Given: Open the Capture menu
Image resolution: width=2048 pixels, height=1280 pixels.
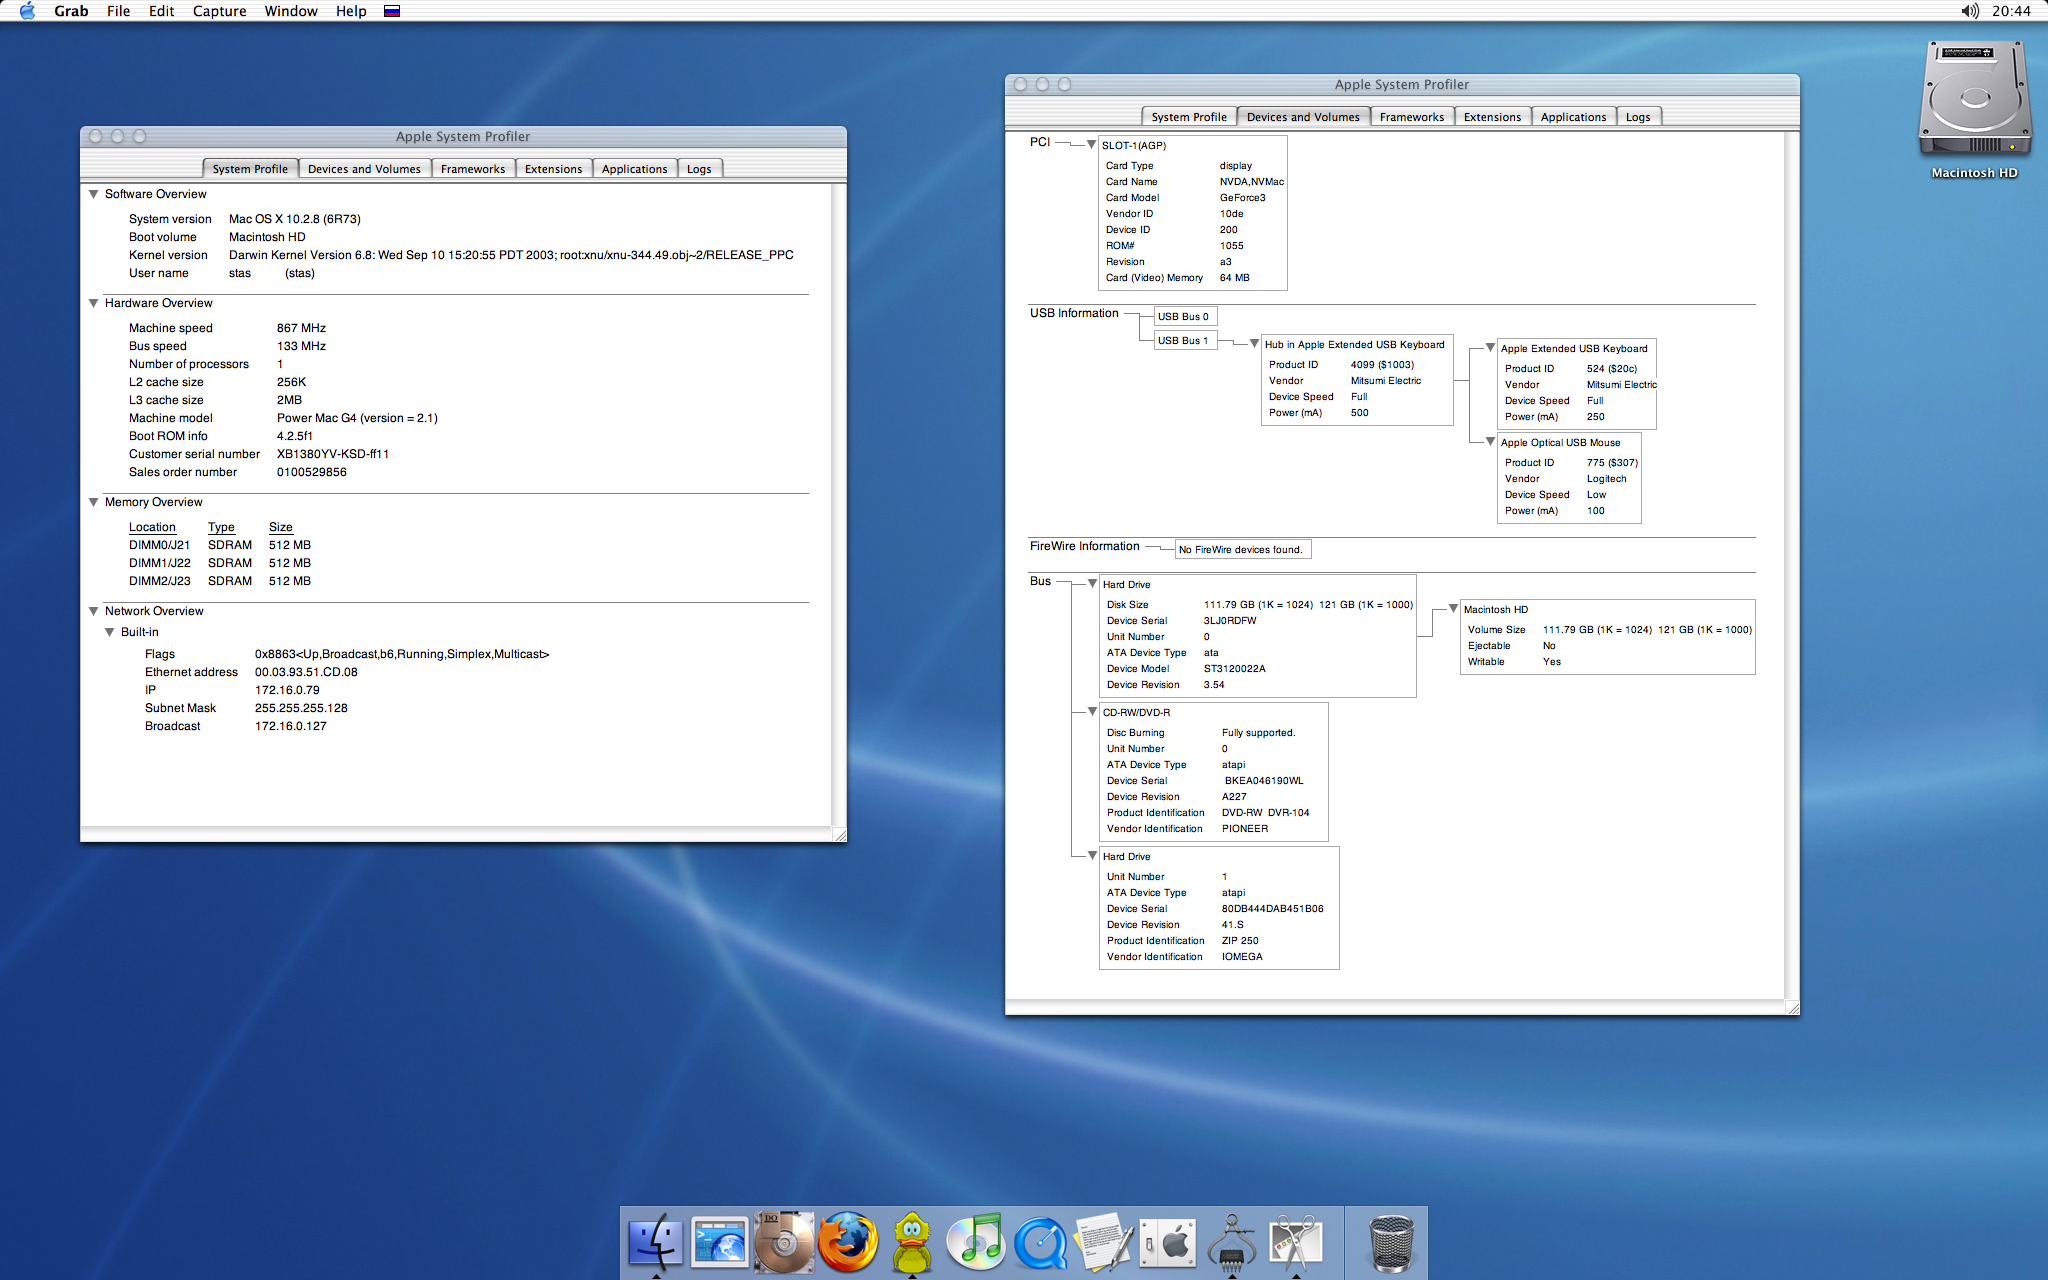Looking at the screenshot, I should [x=219, y=11].
